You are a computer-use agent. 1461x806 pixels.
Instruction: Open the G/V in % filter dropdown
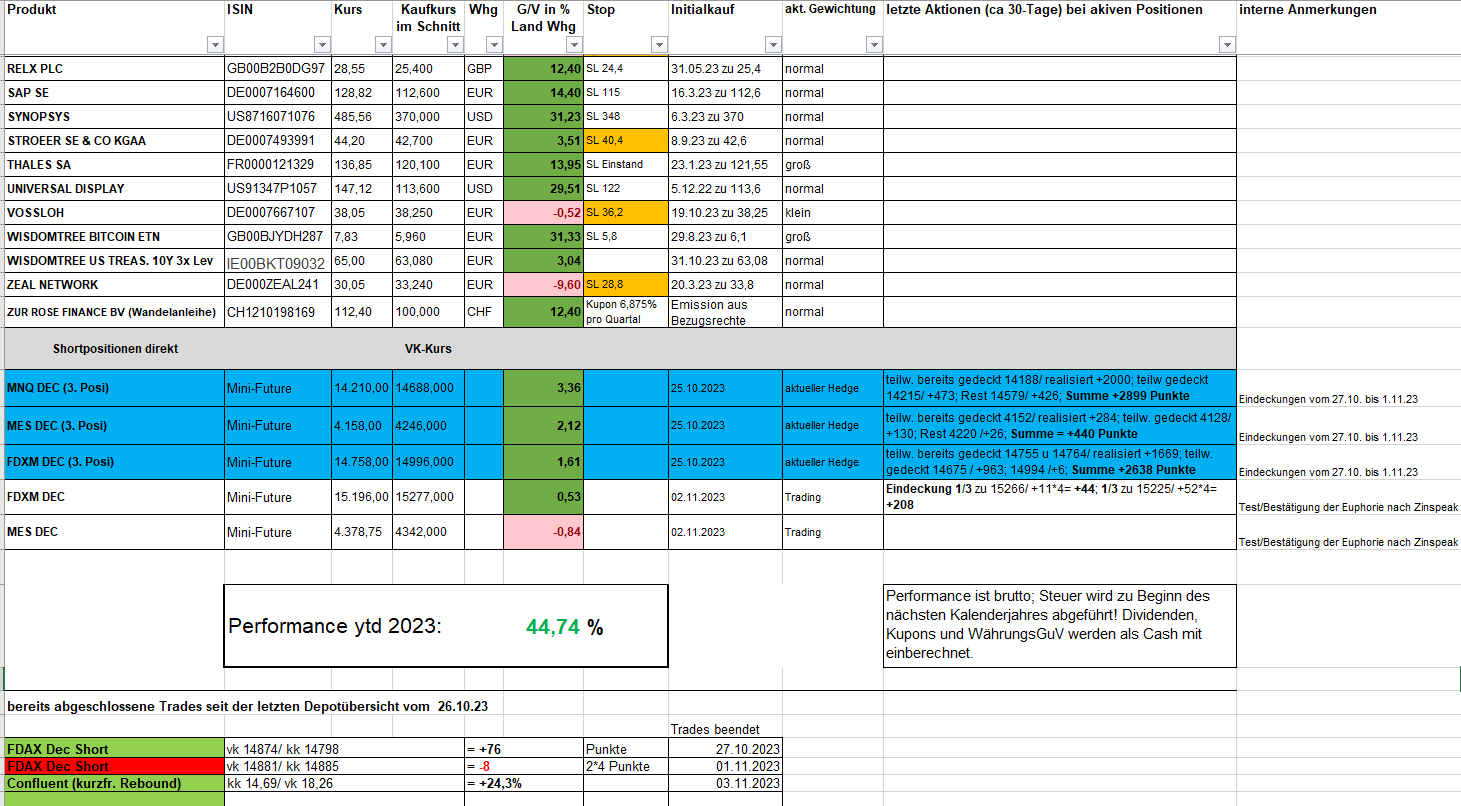coord(573,45)
